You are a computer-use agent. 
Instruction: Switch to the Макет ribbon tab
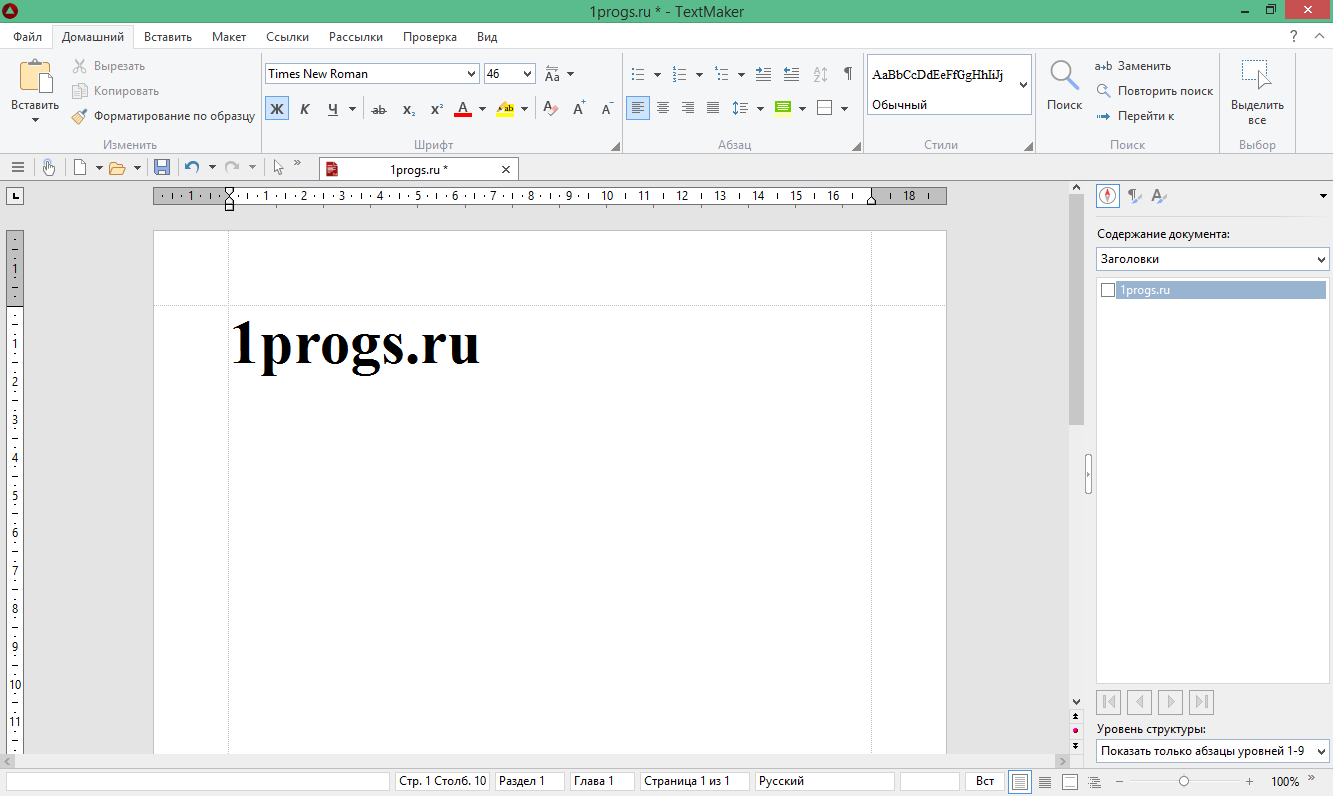[229, 37]
